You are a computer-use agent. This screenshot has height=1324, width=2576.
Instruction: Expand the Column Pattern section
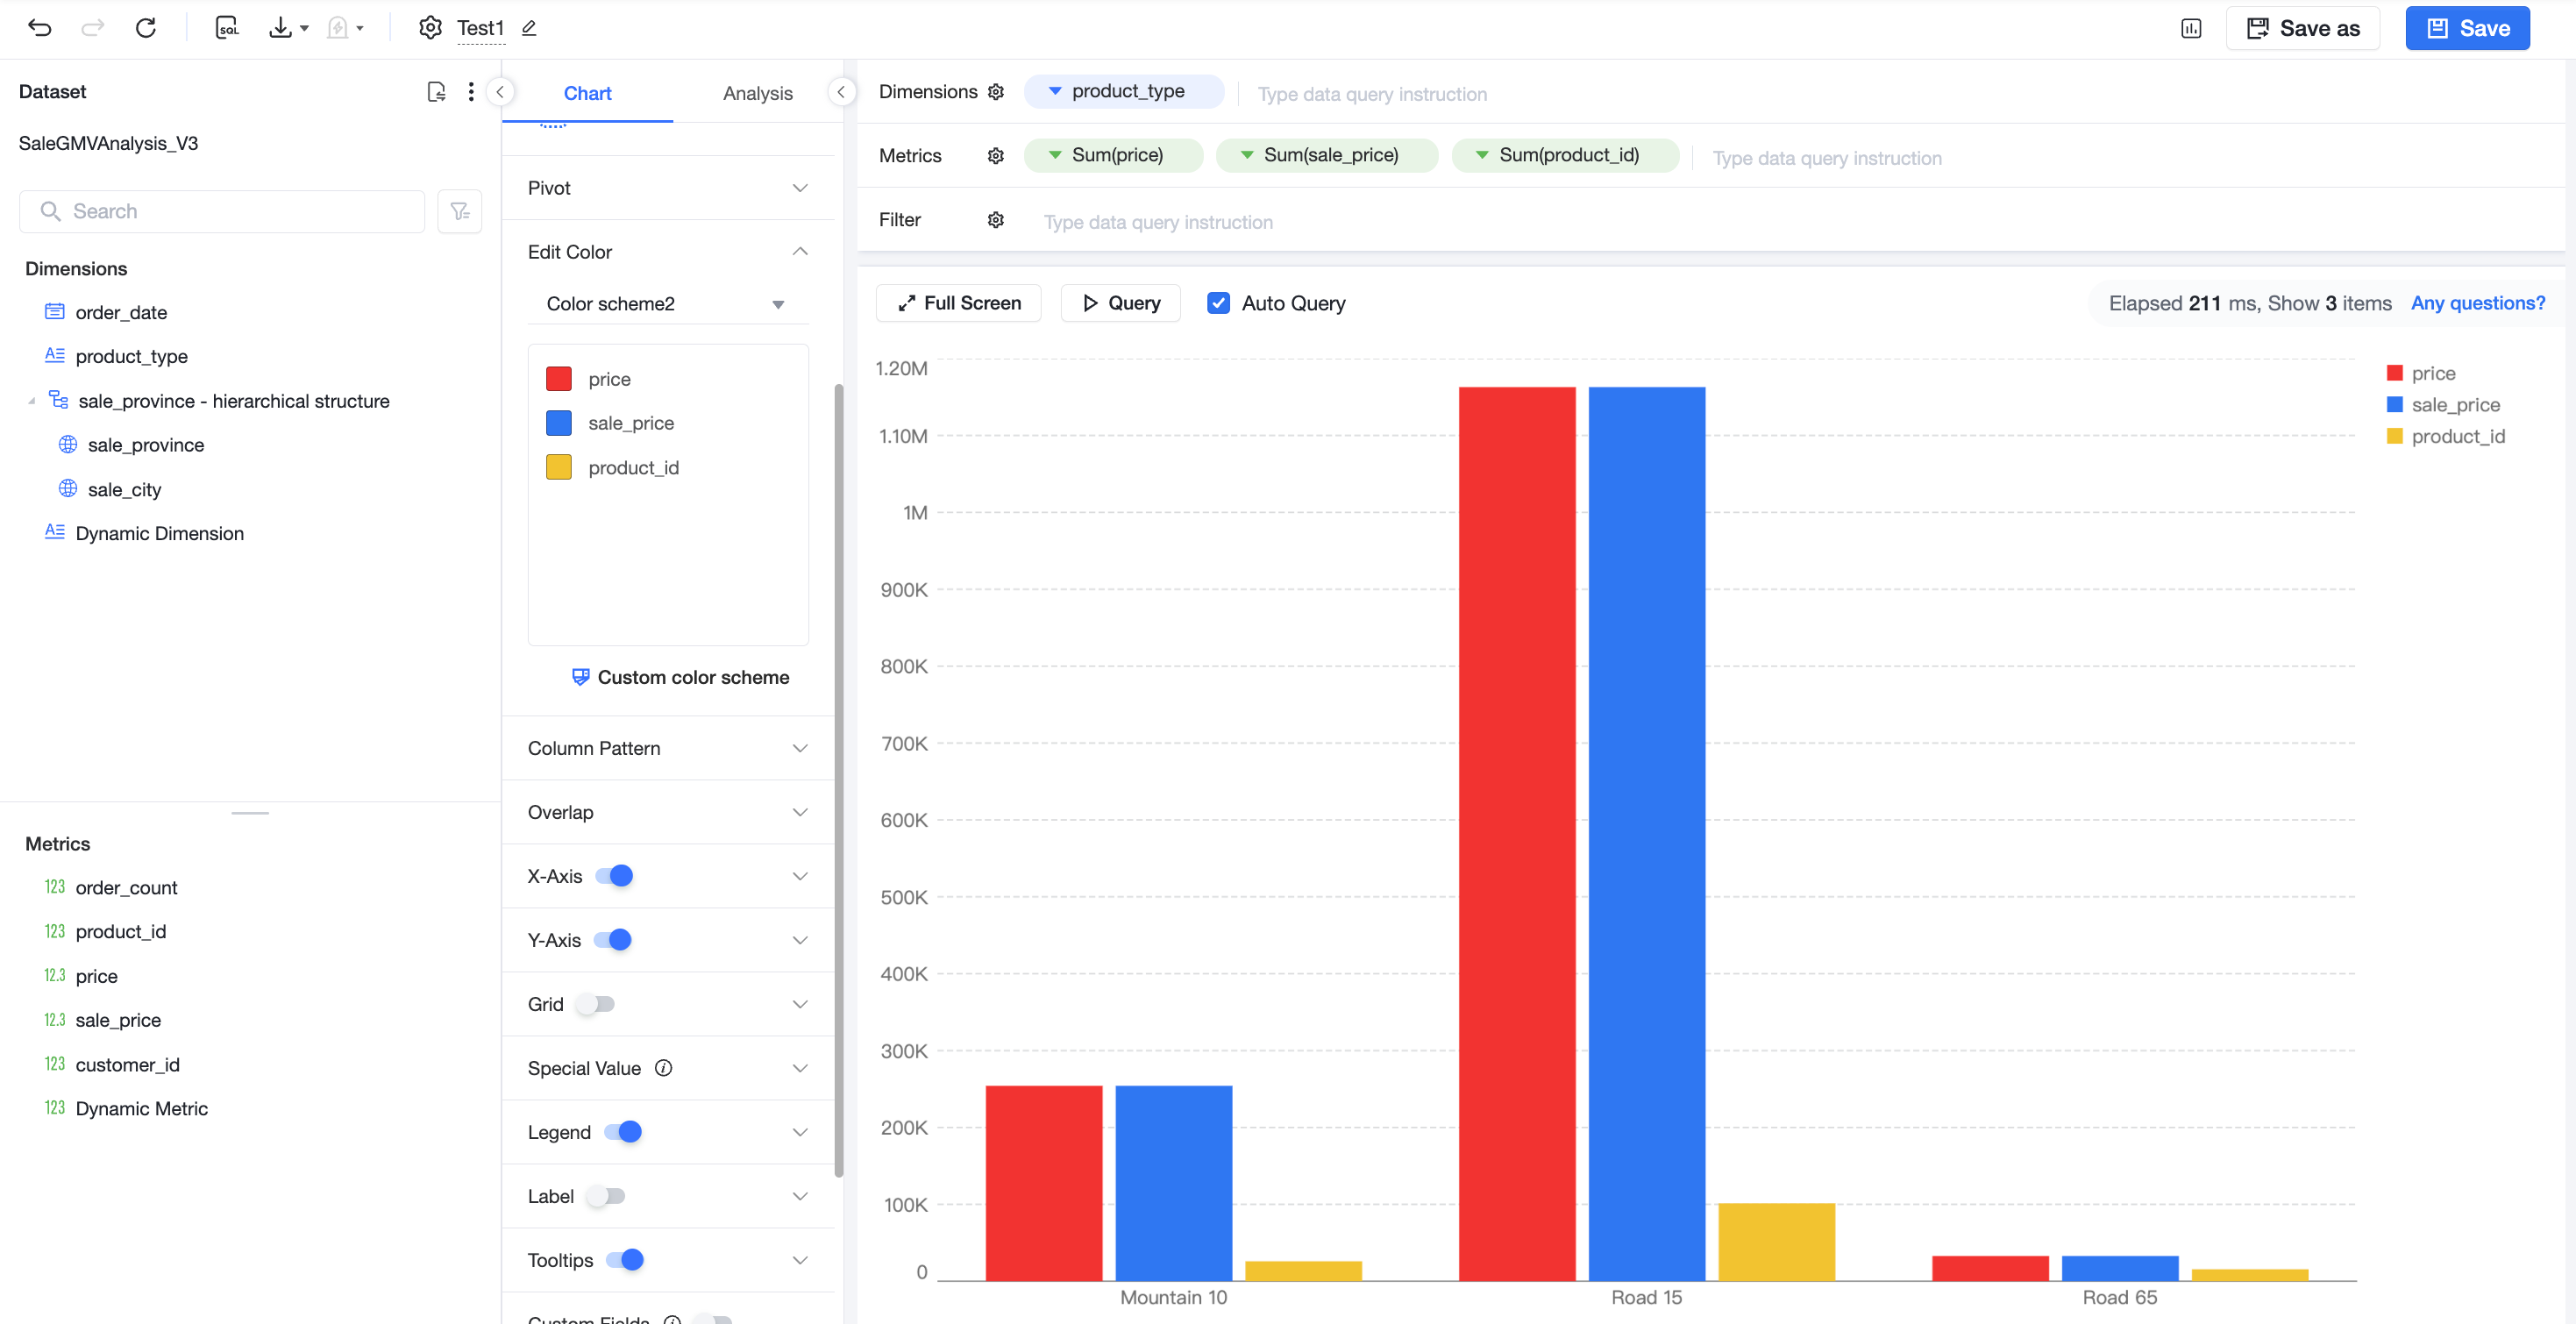click(668, 748)
